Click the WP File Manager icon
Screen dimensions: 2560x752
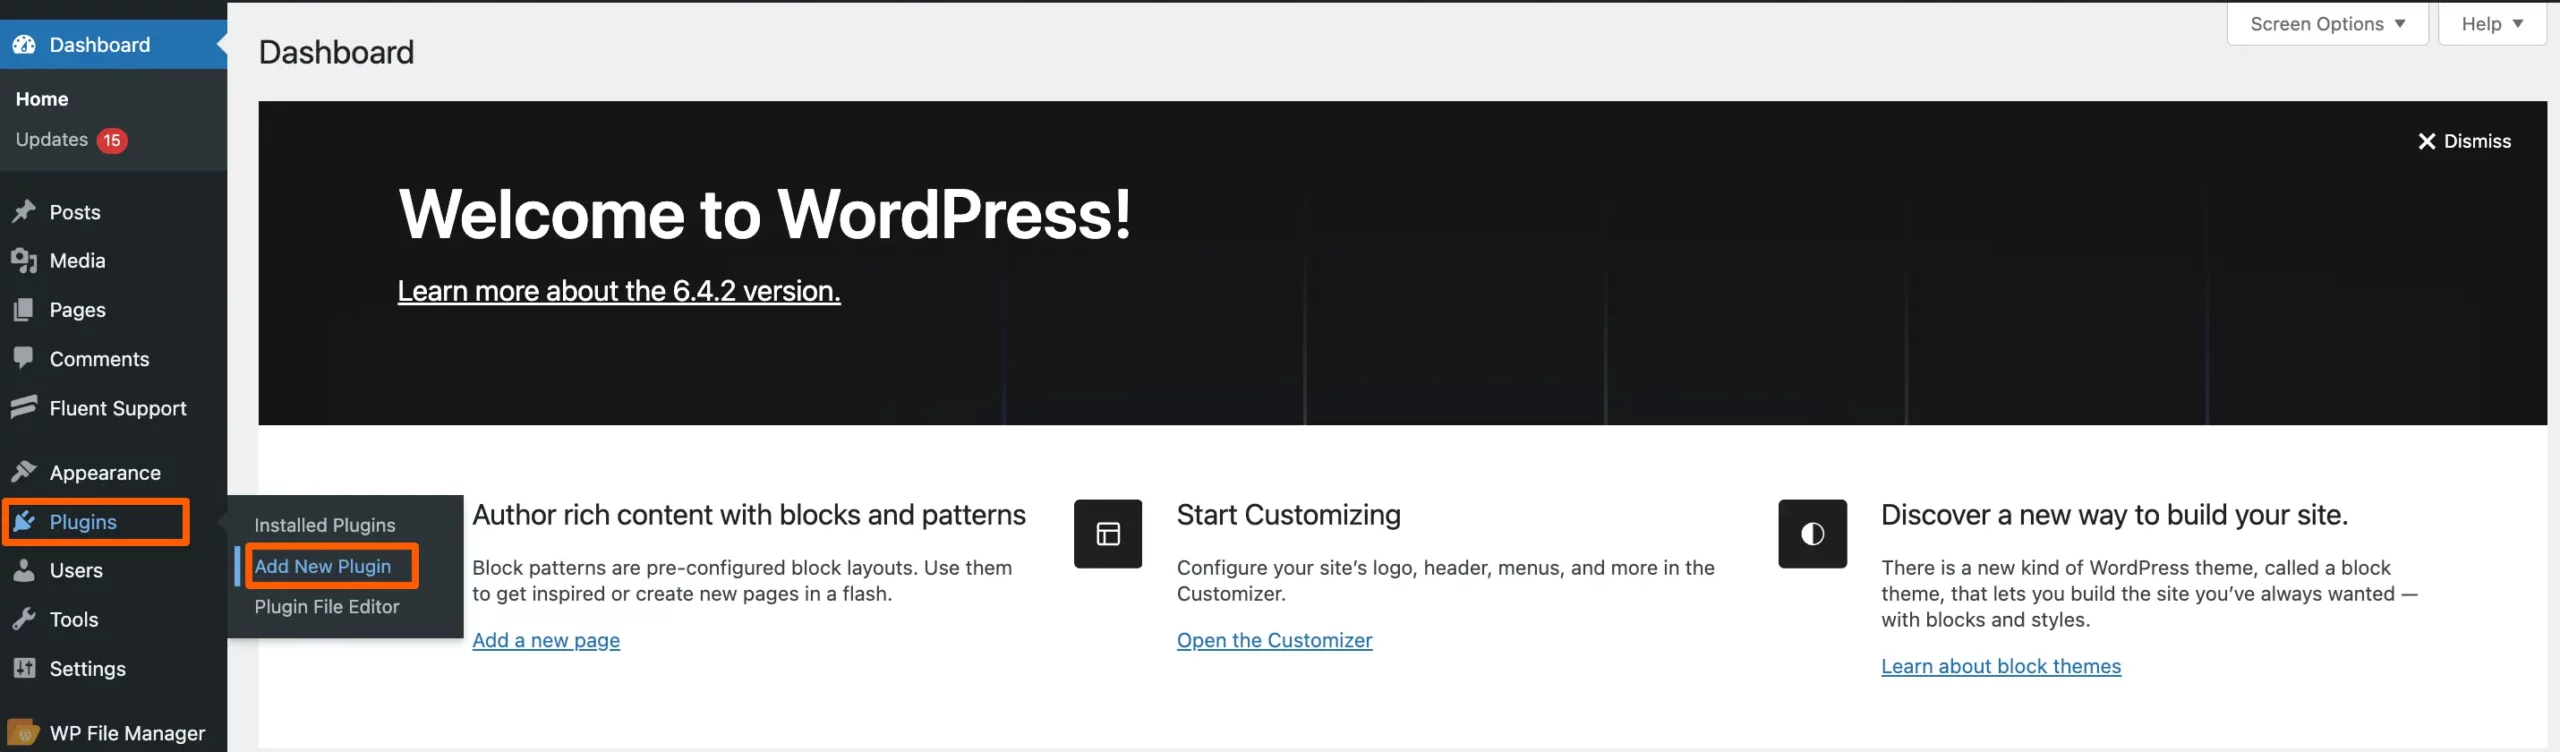coord(25,731)
